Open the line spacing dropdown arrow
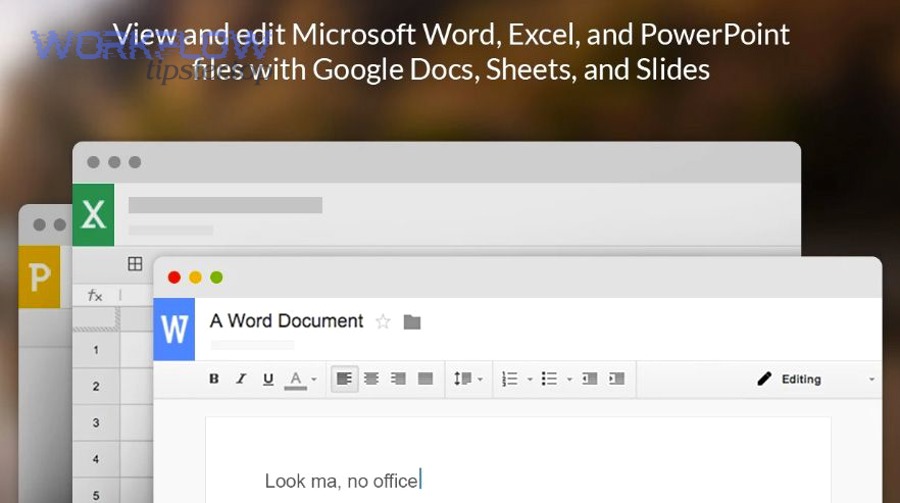900x503 pixels. [480, 379]
